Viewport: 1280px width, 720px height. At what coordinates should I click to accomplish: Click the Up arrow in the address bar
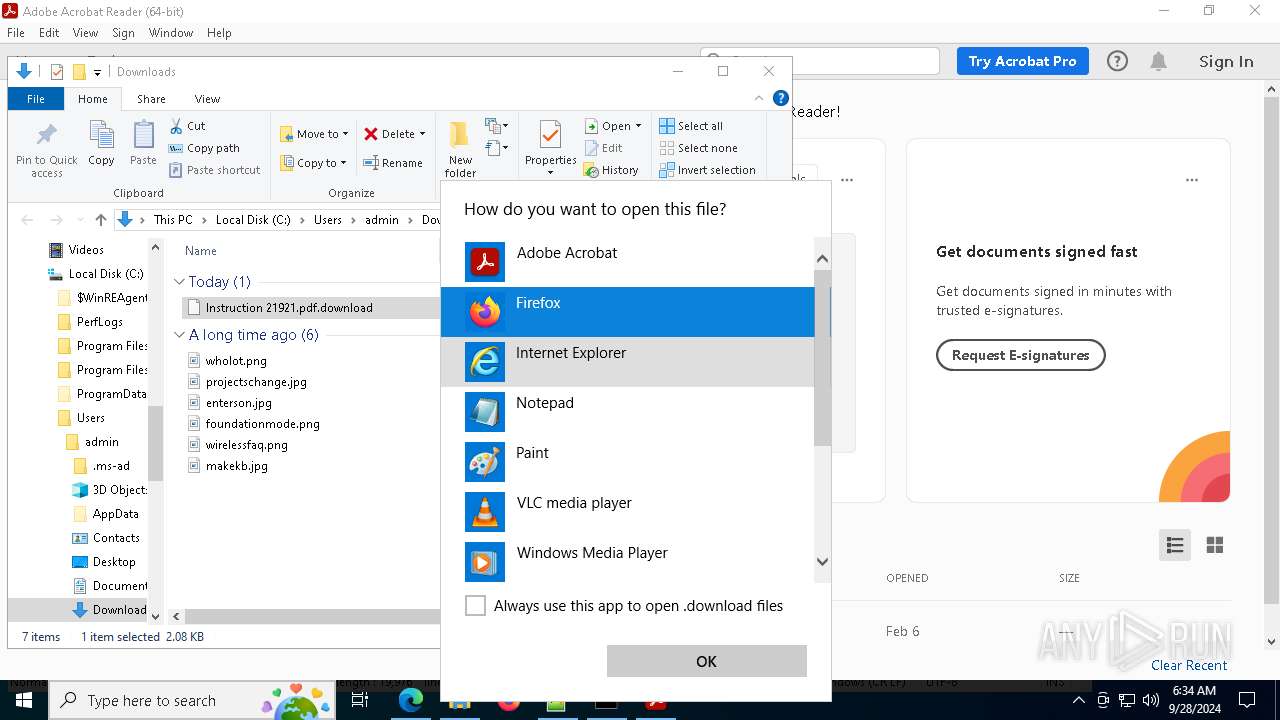tap(101, 220)
